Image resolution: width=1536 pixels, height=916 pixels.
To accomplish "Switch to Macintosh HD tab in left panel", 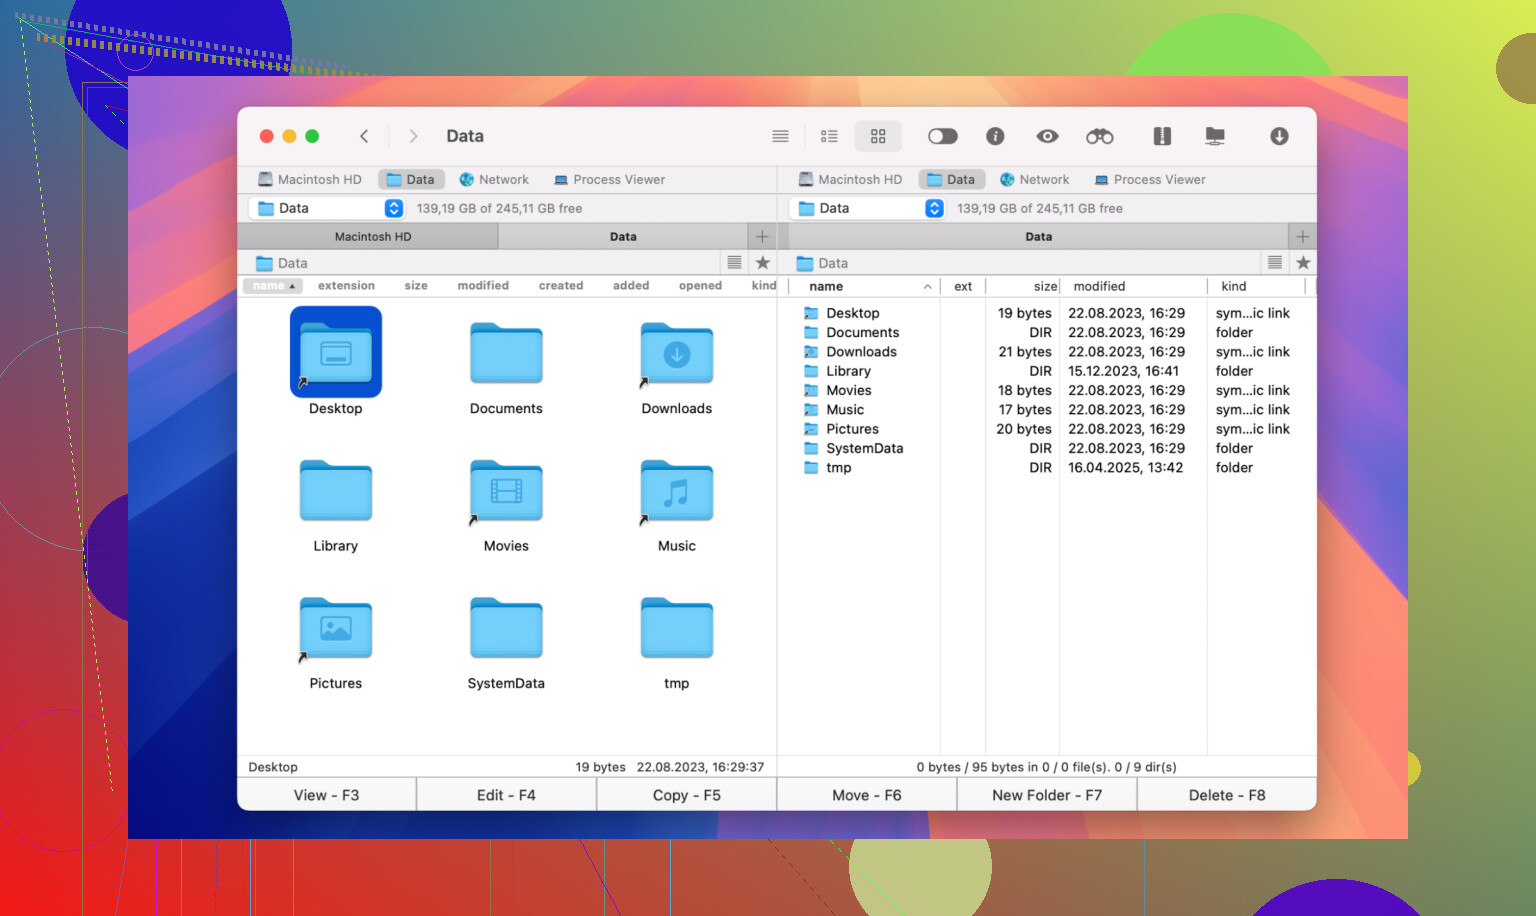I will click(372, 237).
